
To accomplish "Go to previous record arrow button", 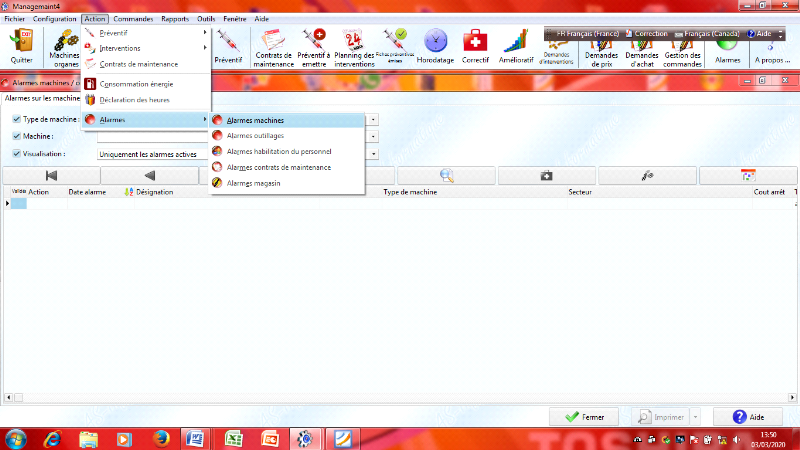I will click(149, 176).
